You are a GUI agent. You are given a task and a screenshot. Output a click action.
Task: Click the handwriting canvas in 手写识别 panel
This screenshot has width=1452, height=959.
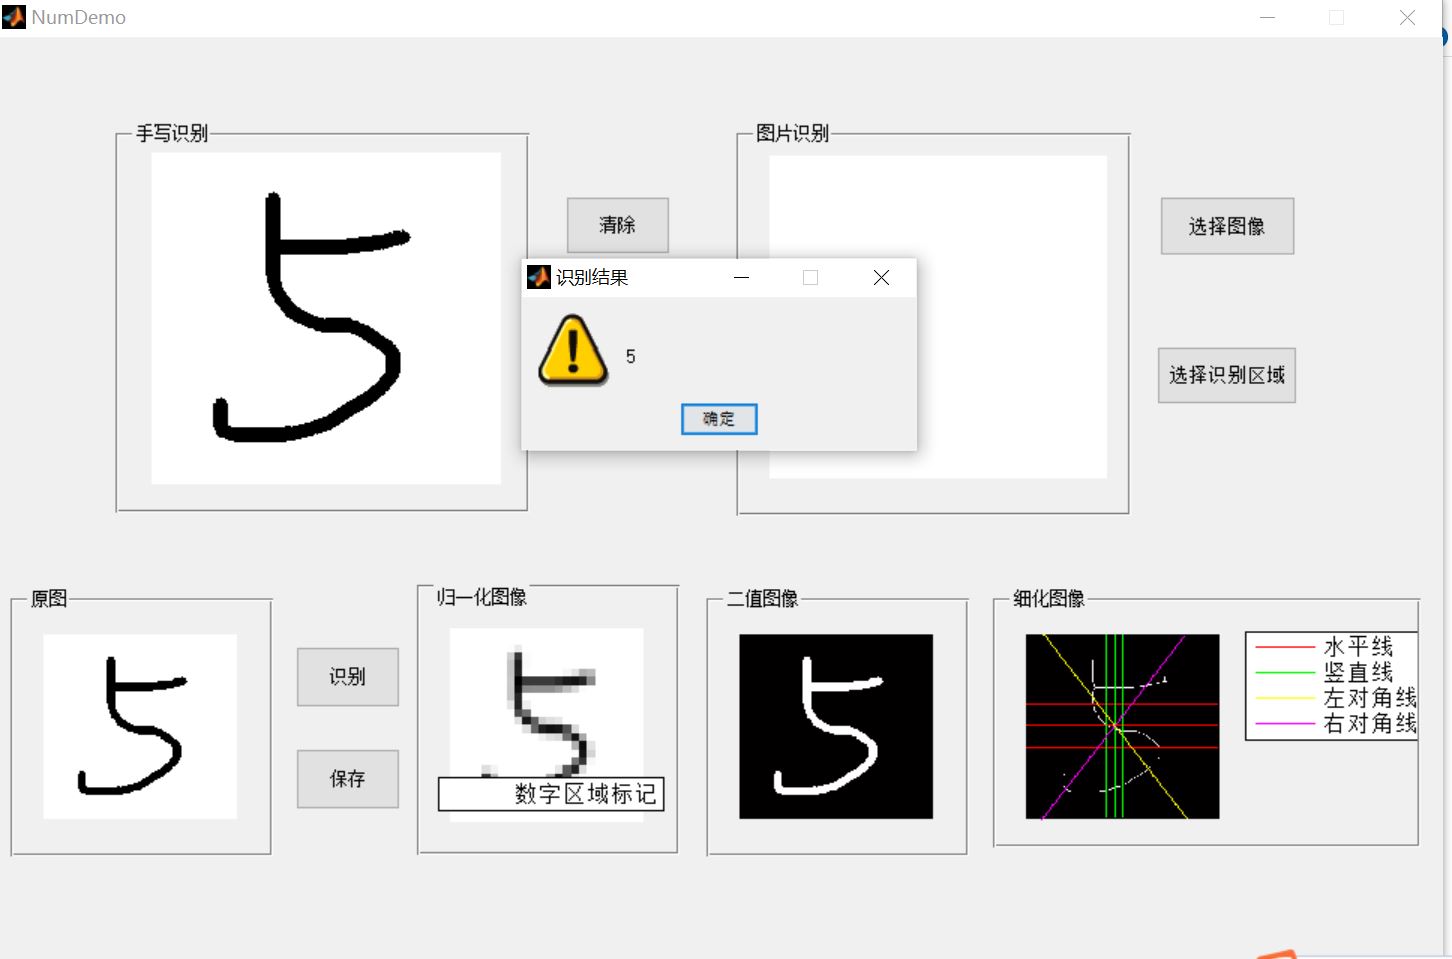click(x=325, y=317)
